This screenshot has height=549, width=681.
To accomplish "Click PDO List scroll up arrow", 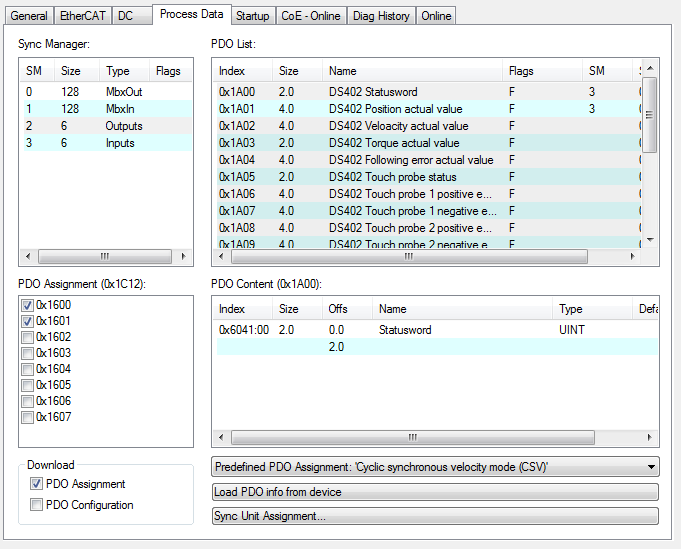I will coord(650,68).
